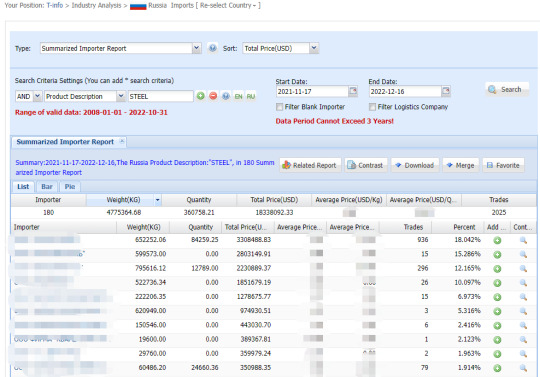This screenshot has height=377, width=540.
Task: Click magnifier icon in 10.097% row
Action: pyautogui.click(x=523, y=283)
